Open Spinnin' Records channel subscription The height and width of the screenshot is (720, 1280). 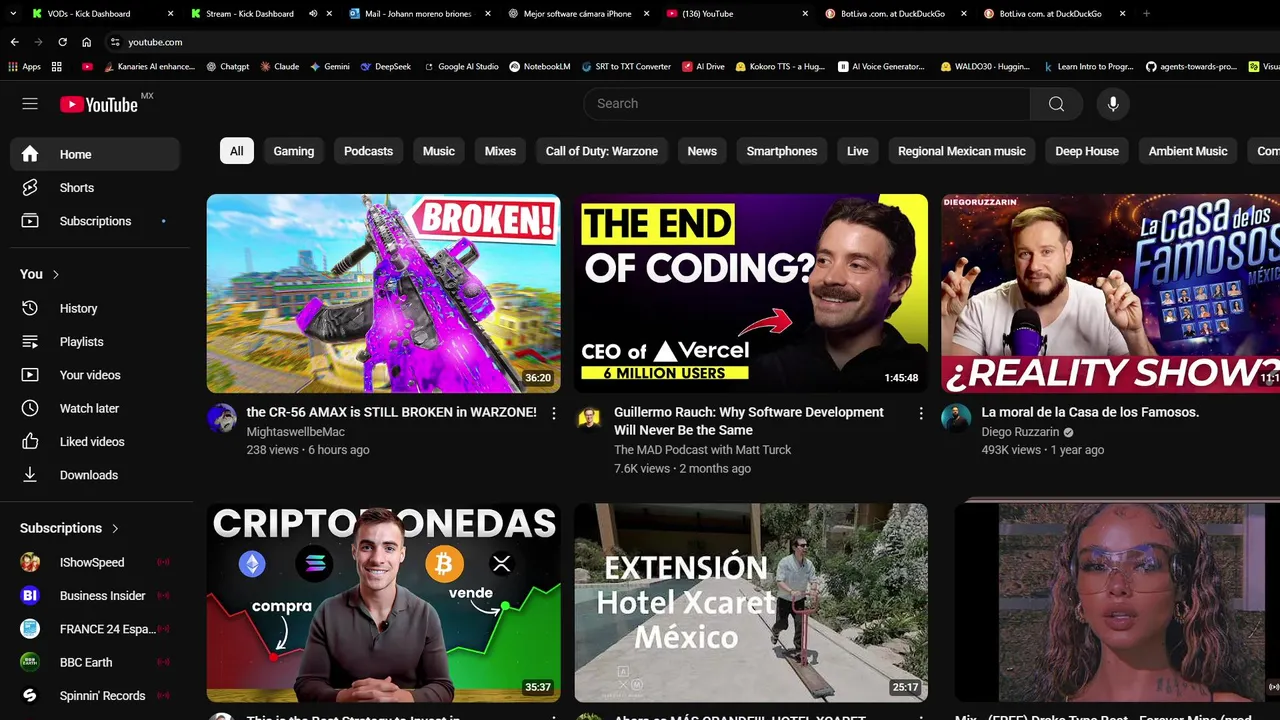pos(95,696)
